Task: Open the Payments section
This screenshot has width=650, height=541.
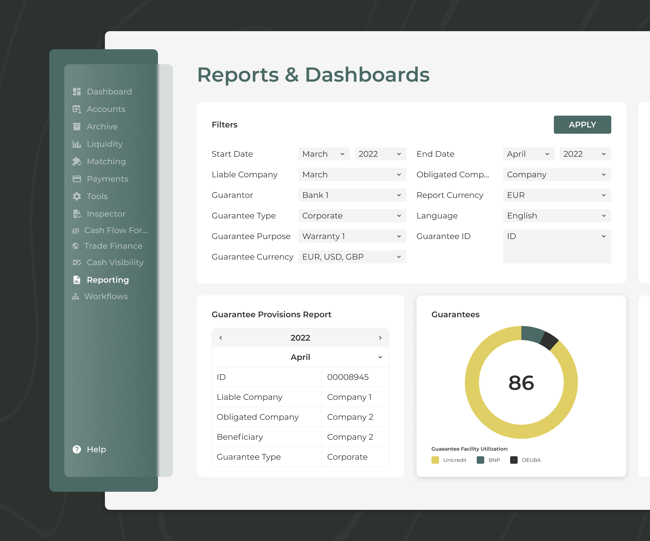Action: pyautogui.click(x=107, y=179)
